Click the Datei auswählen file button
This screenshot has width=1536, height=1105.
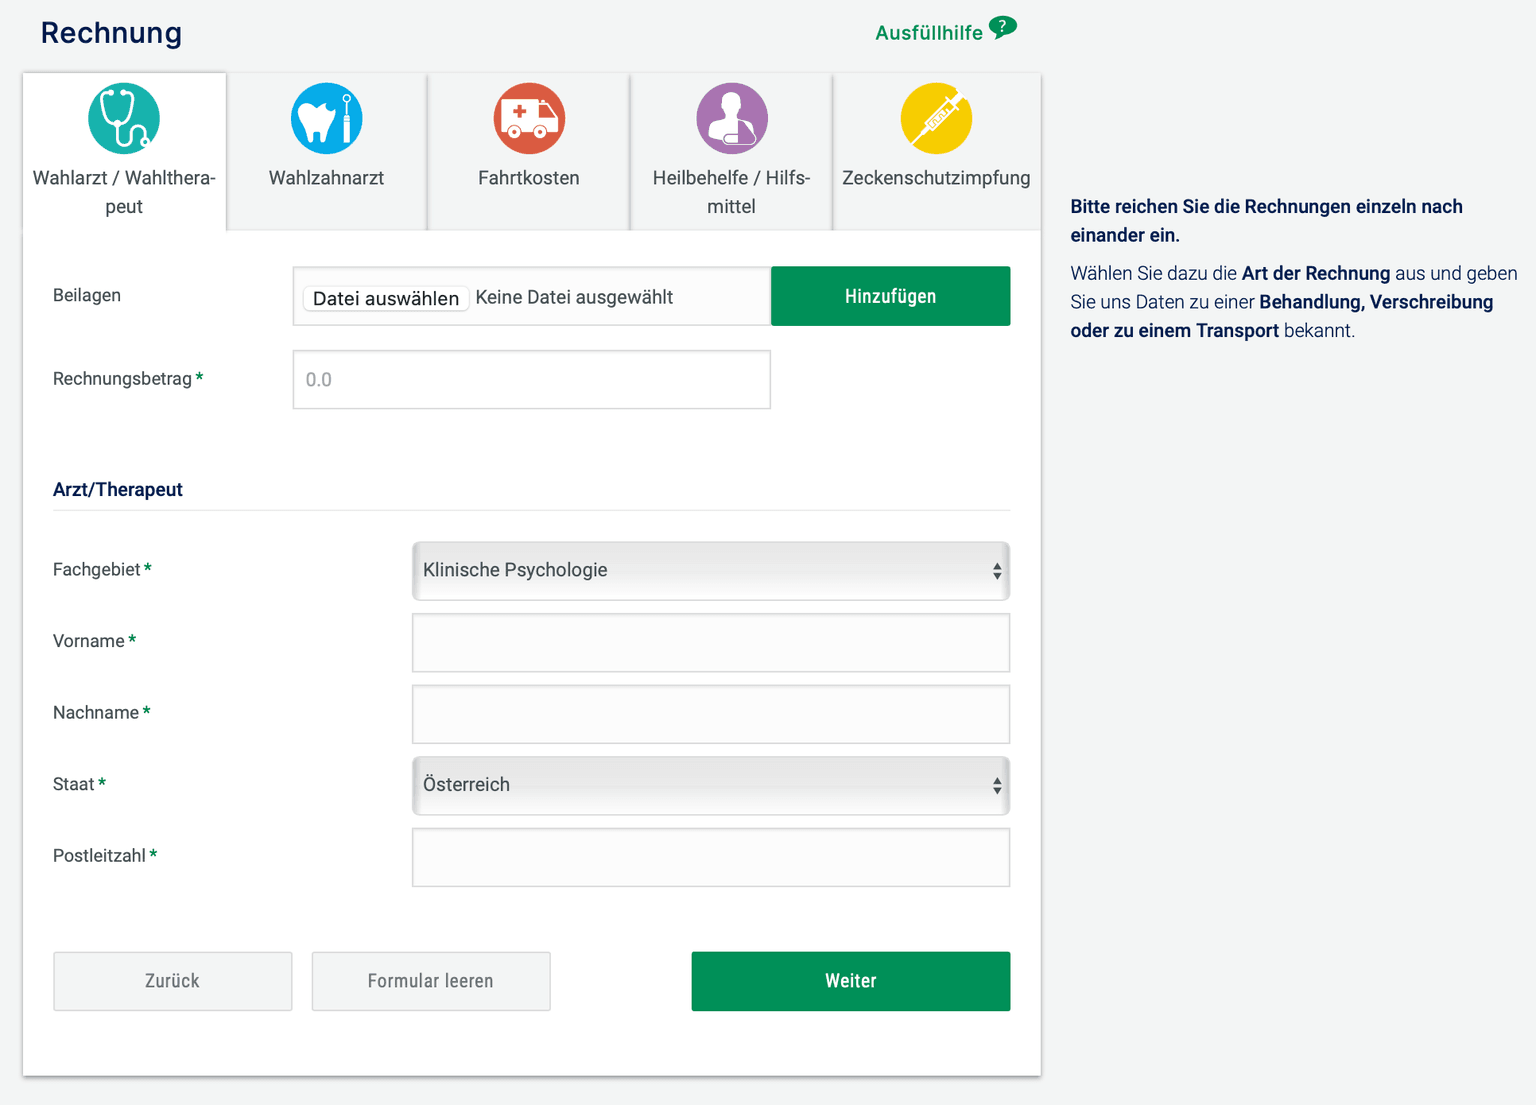386,298
